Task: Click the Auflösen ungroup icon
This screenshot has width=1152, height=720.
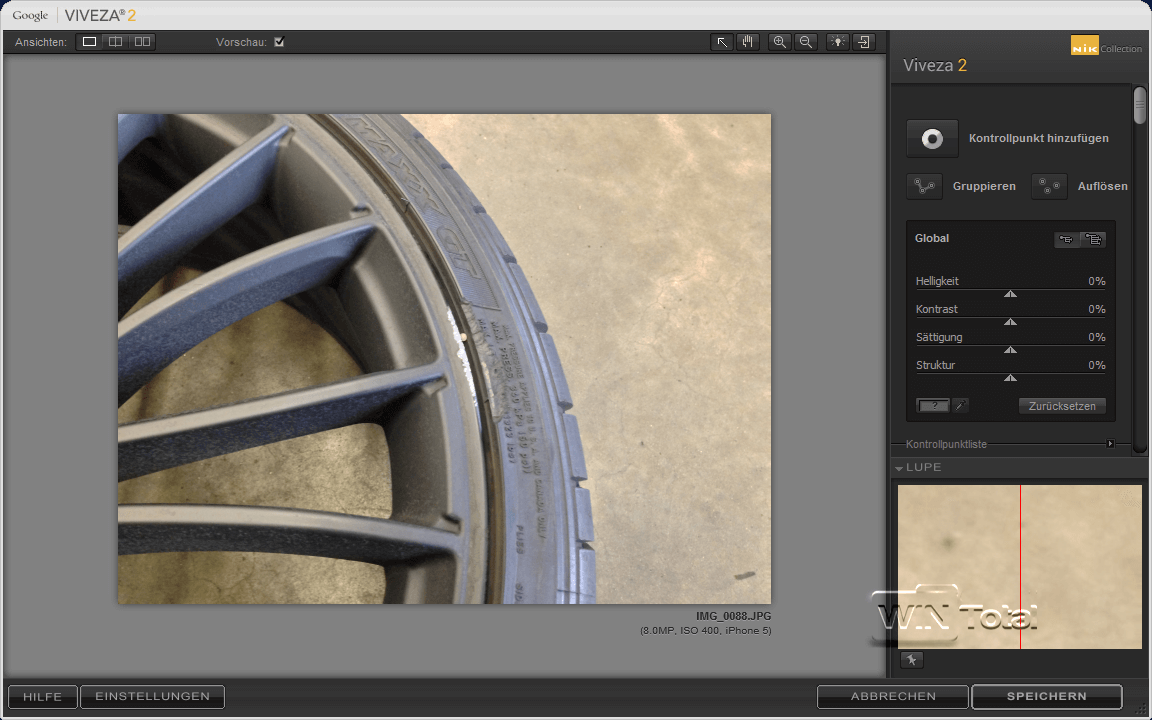Action: click(1049, 187)
